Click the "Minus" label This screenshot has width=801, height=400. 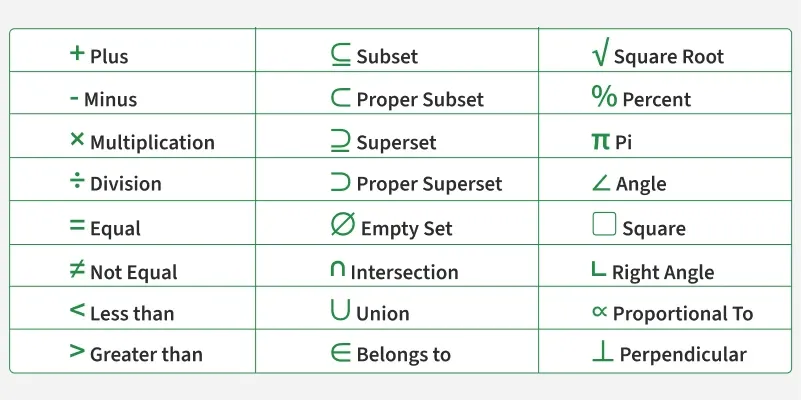pyautogui.click(x=110, y=100)
